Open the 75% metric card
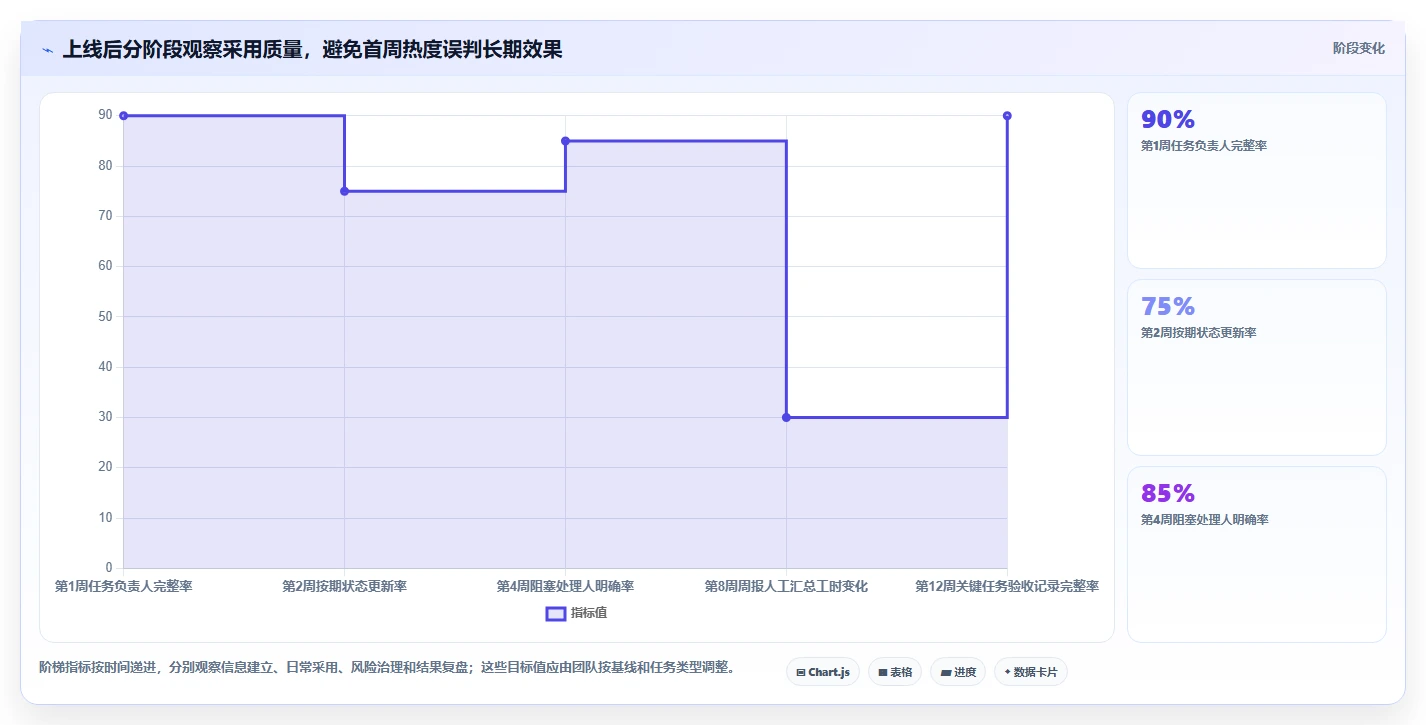Screen dimensions: 1426x725 click(1257, 367)
